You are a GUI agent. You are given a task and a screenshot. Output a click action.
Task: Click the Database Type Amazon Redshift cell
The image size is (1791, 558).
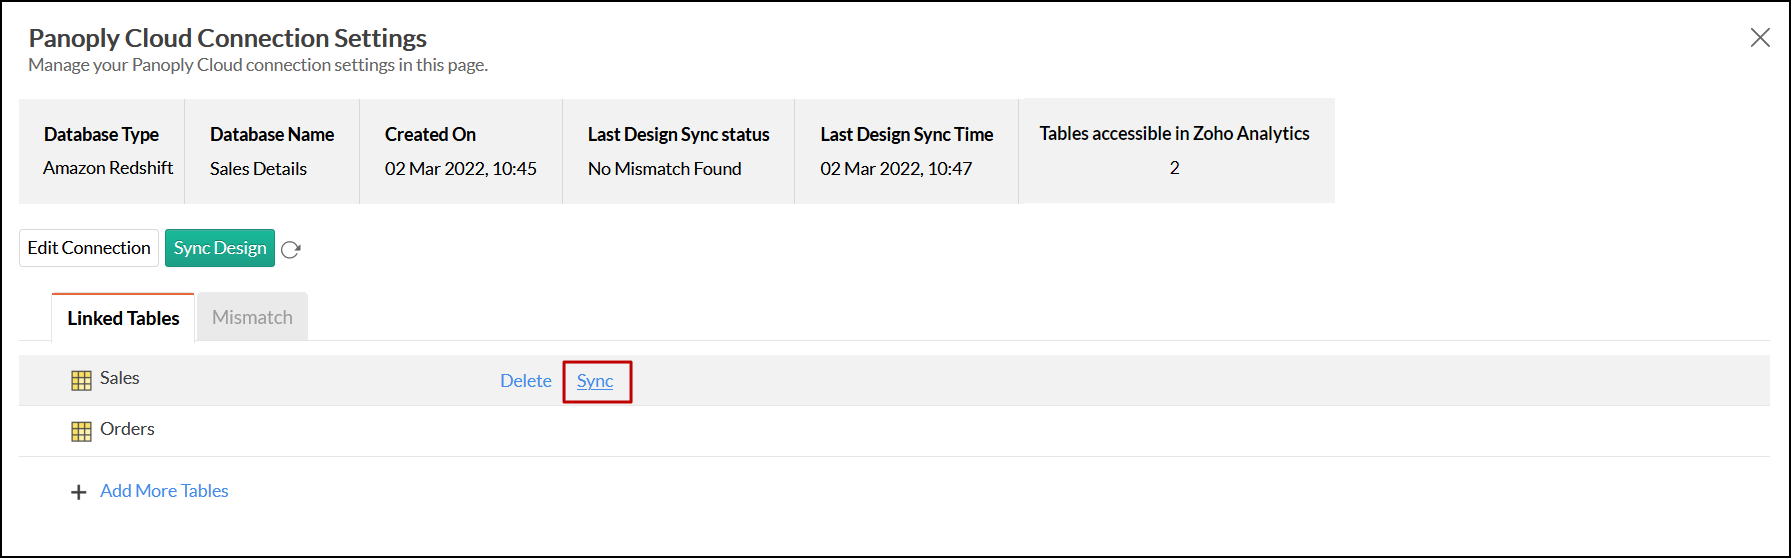pyautogui.click(x=108, y=168)
